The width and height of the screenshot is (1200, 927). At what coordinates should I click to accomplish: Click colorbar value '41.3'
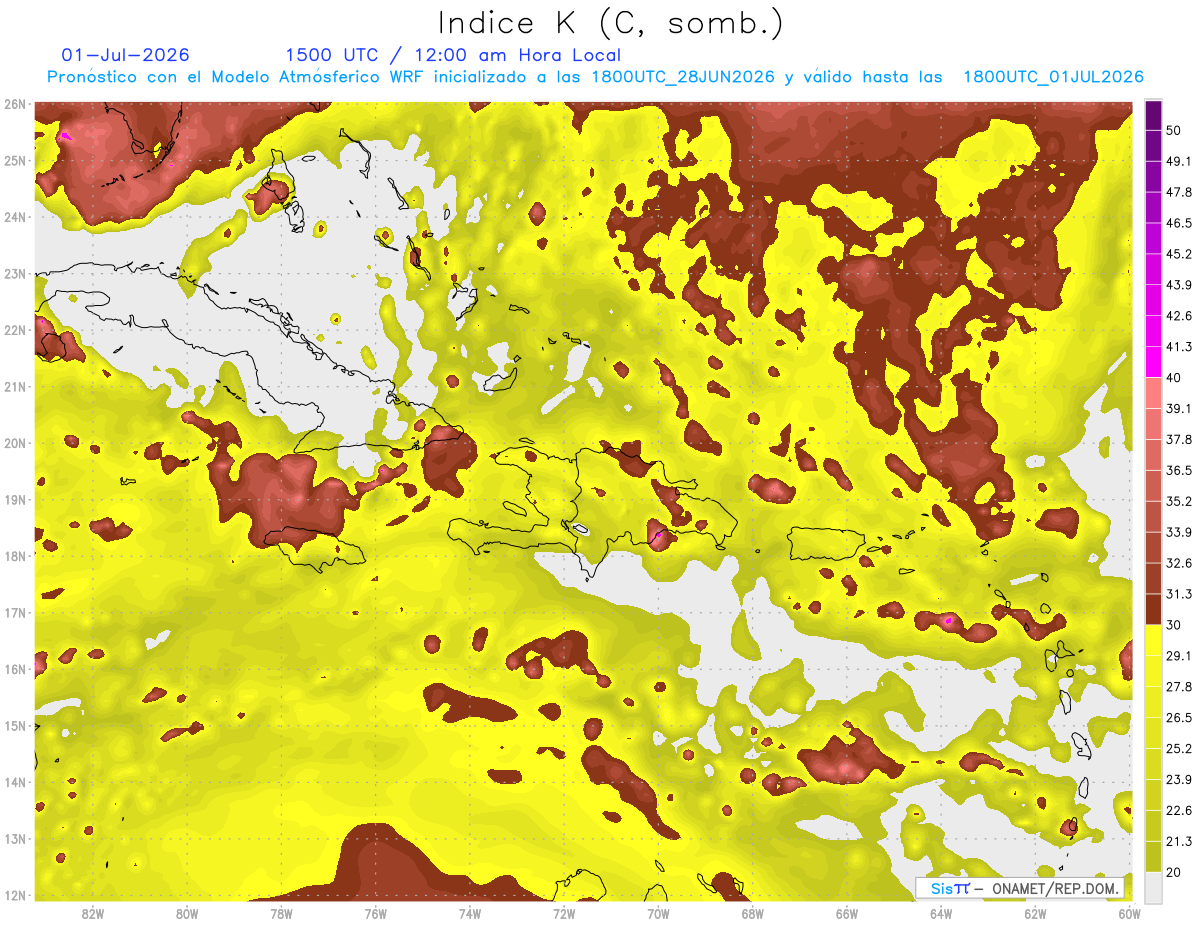click(x=1179, y=346)
